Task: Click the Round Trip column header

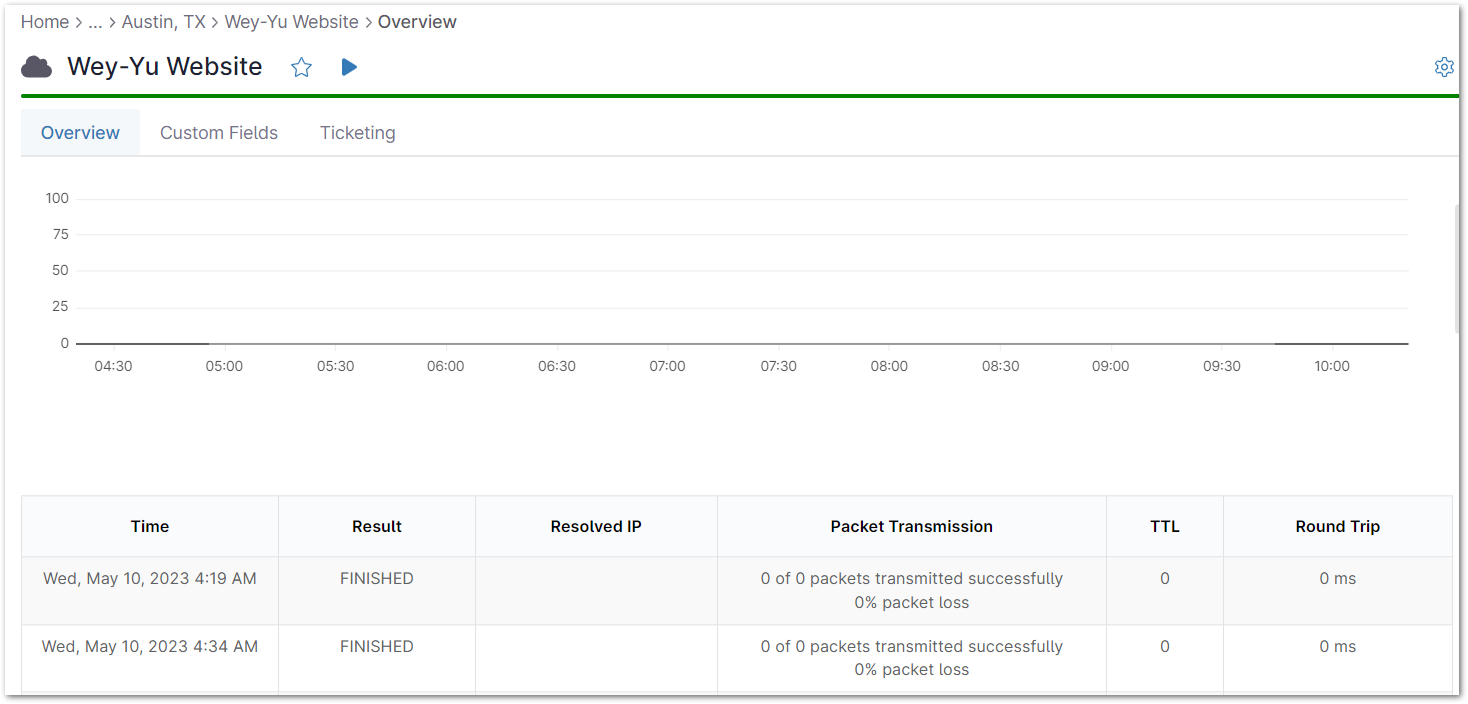Action: [1337, 525]
